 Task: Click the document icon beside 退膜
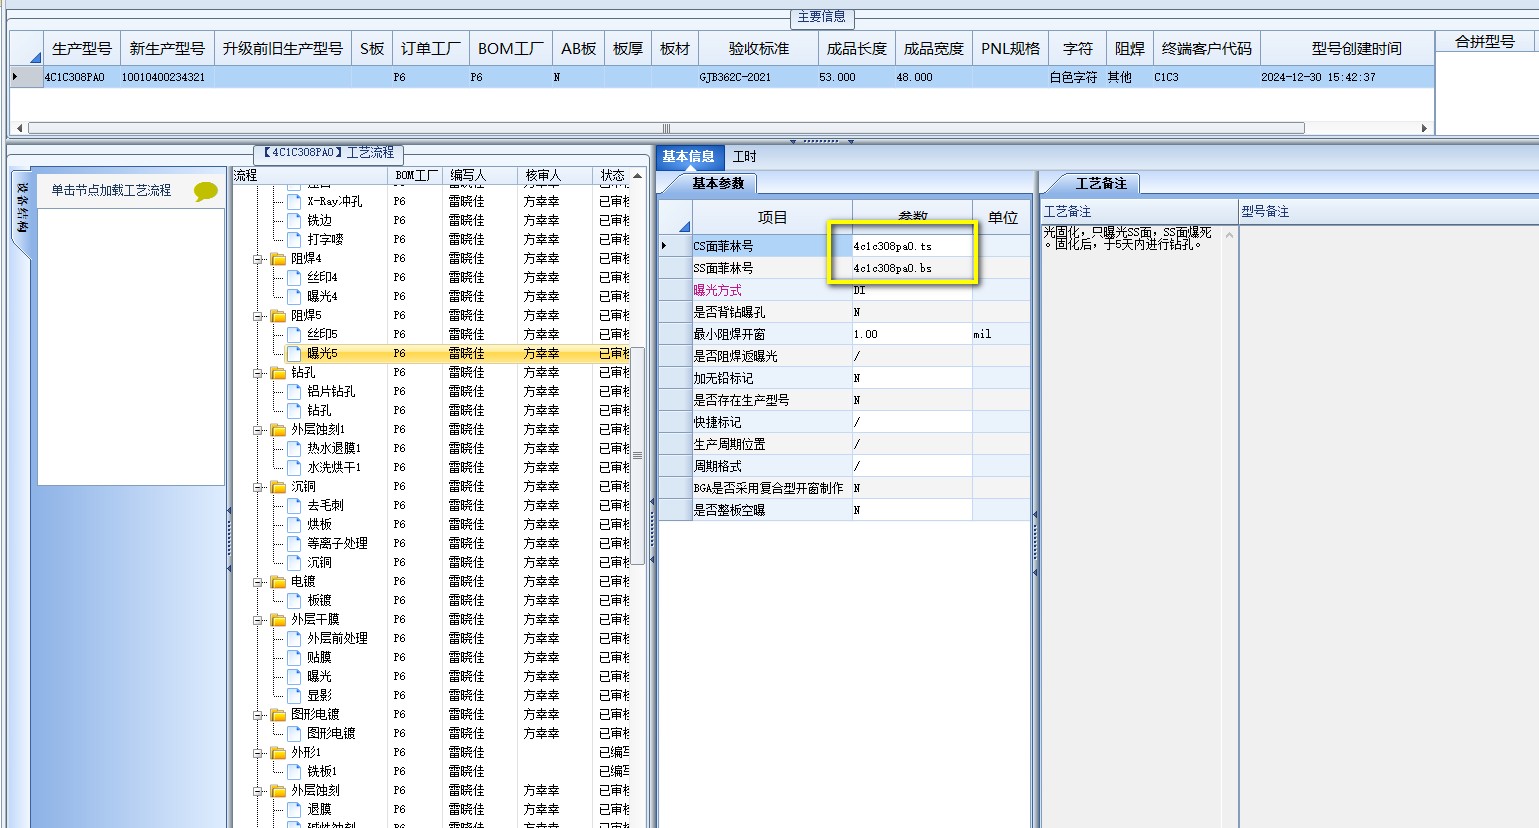click(294, 810)
